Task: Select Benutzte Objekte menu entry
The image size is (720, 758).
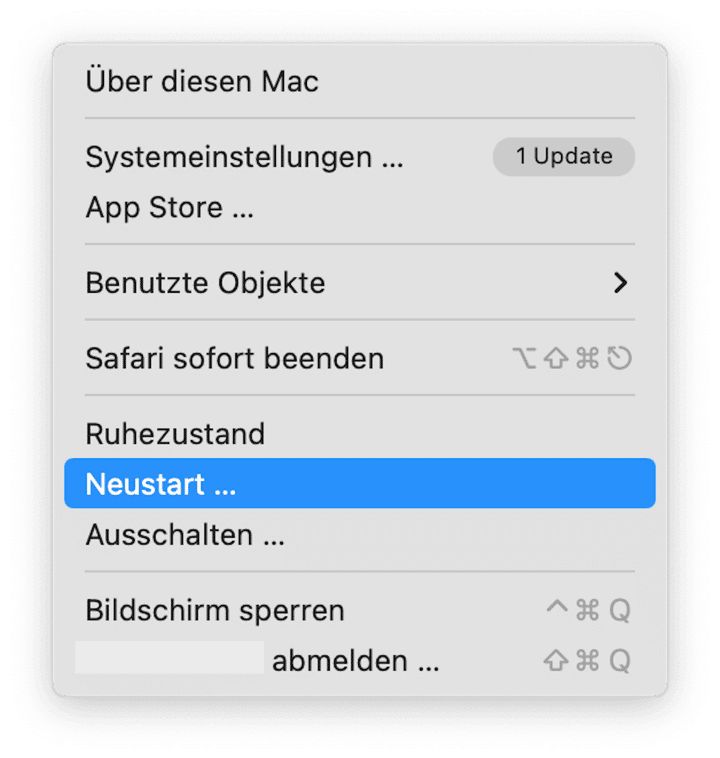Action: pyautogui.click(x=360, y=283)
